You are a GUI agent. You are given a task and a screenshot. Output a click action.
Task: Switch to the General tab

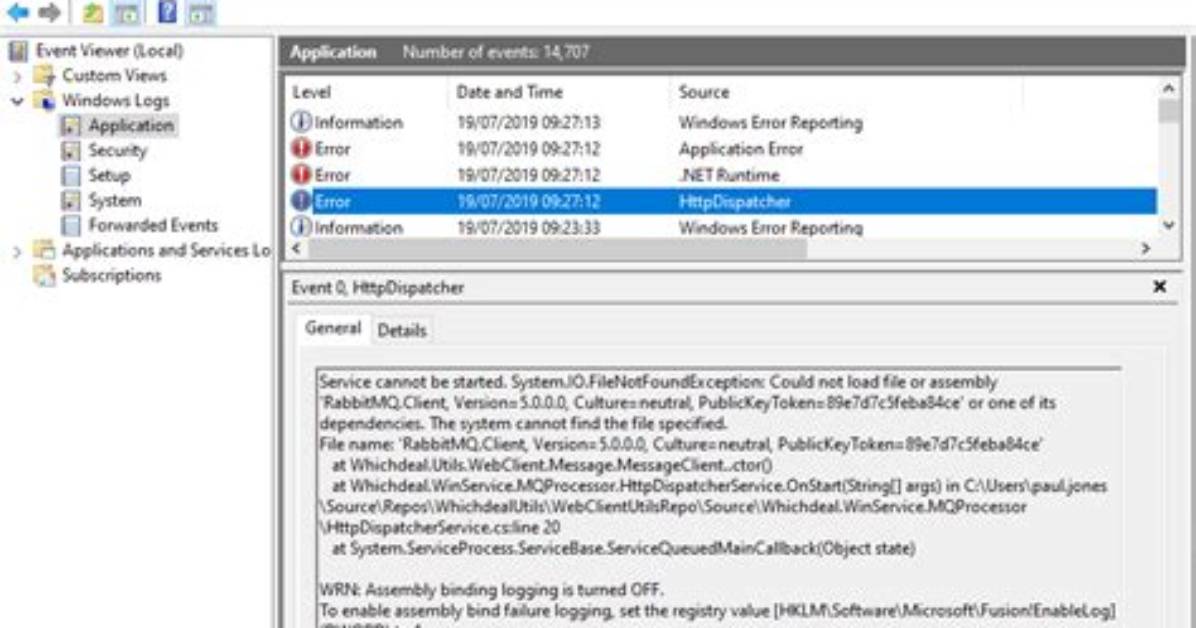point(333,328)
